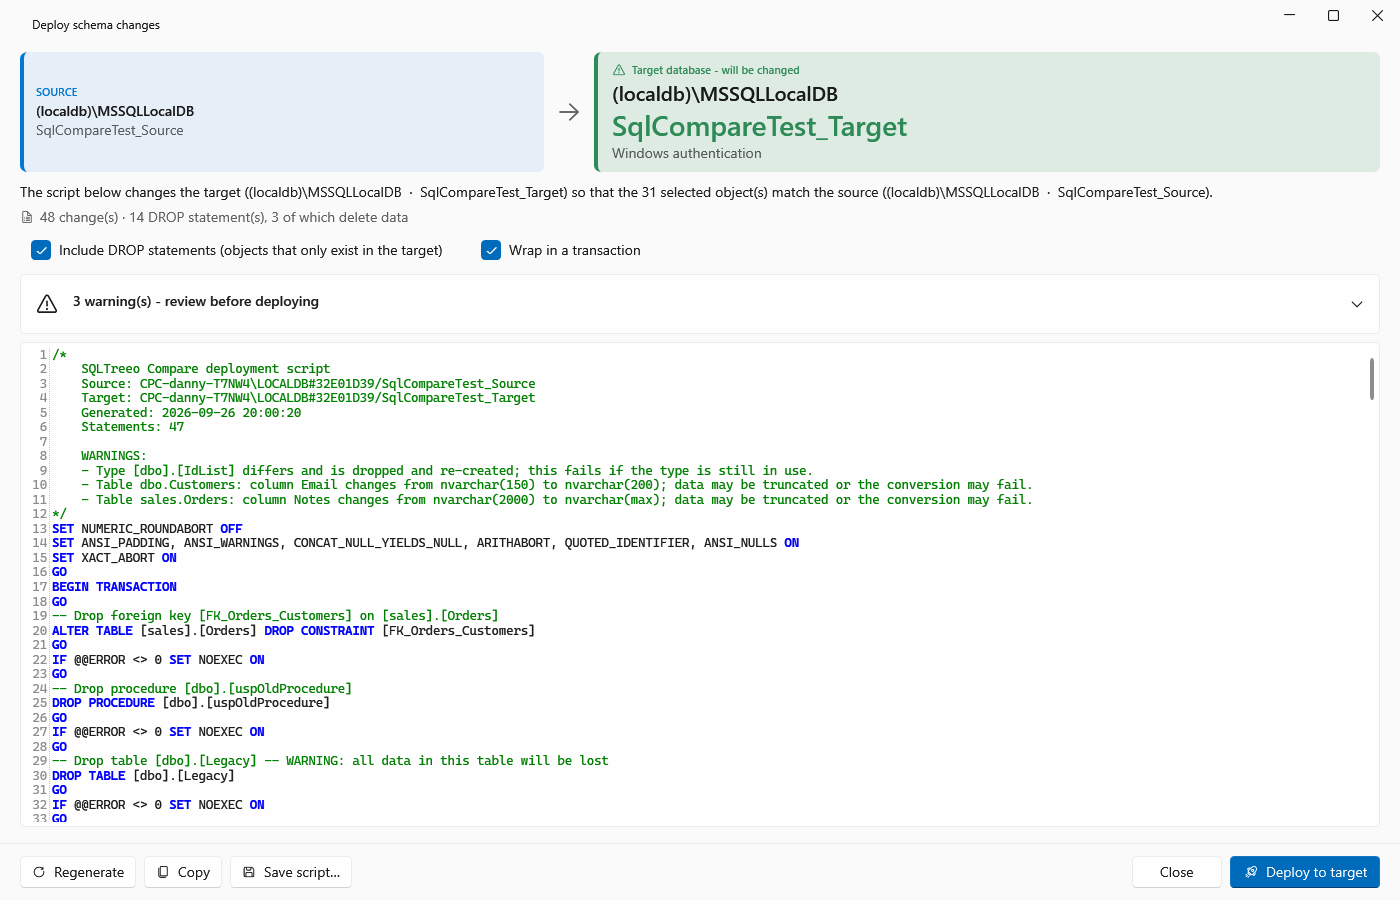Click line 'DROP TABLE [dbo].[Legacy]'
Viewport: 1400px width, 900px height.
click(143, 776)
